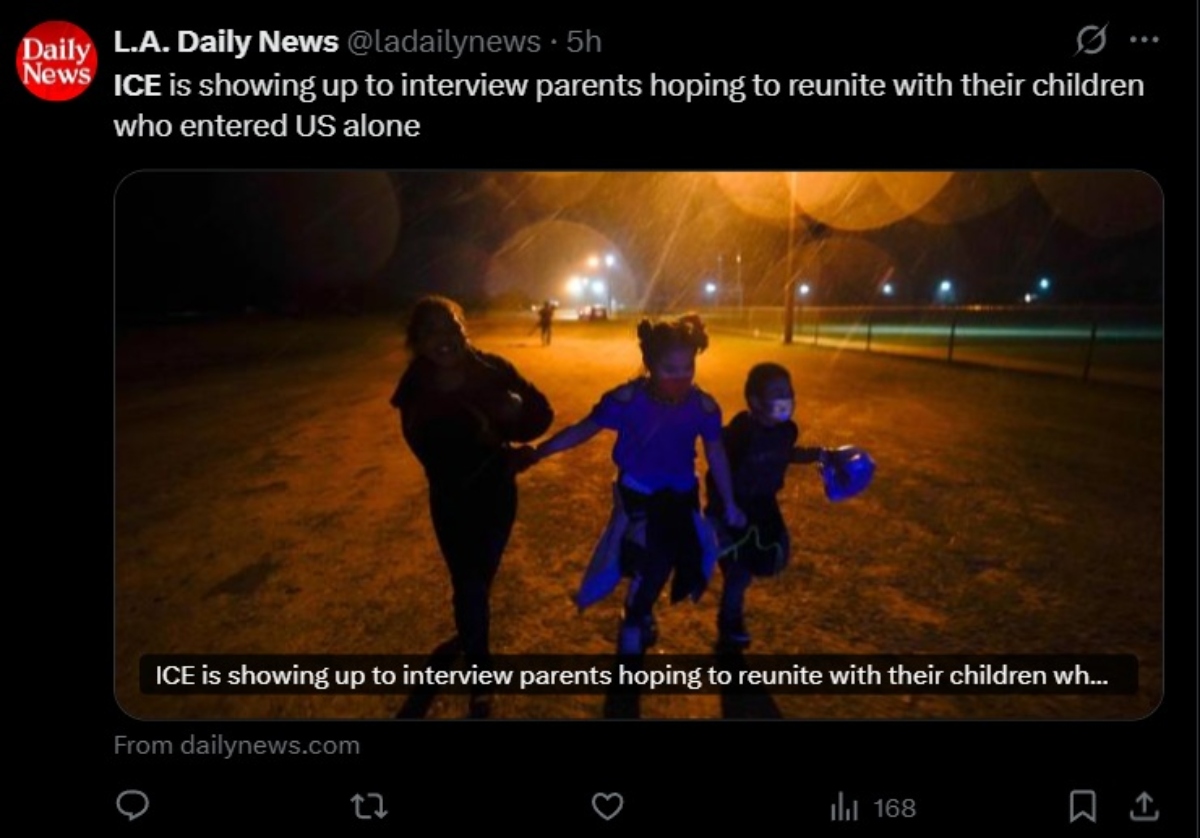Viewport: 1200px width, 838px height.
Task: Click the 168 views count
Action: coord(895,807)
